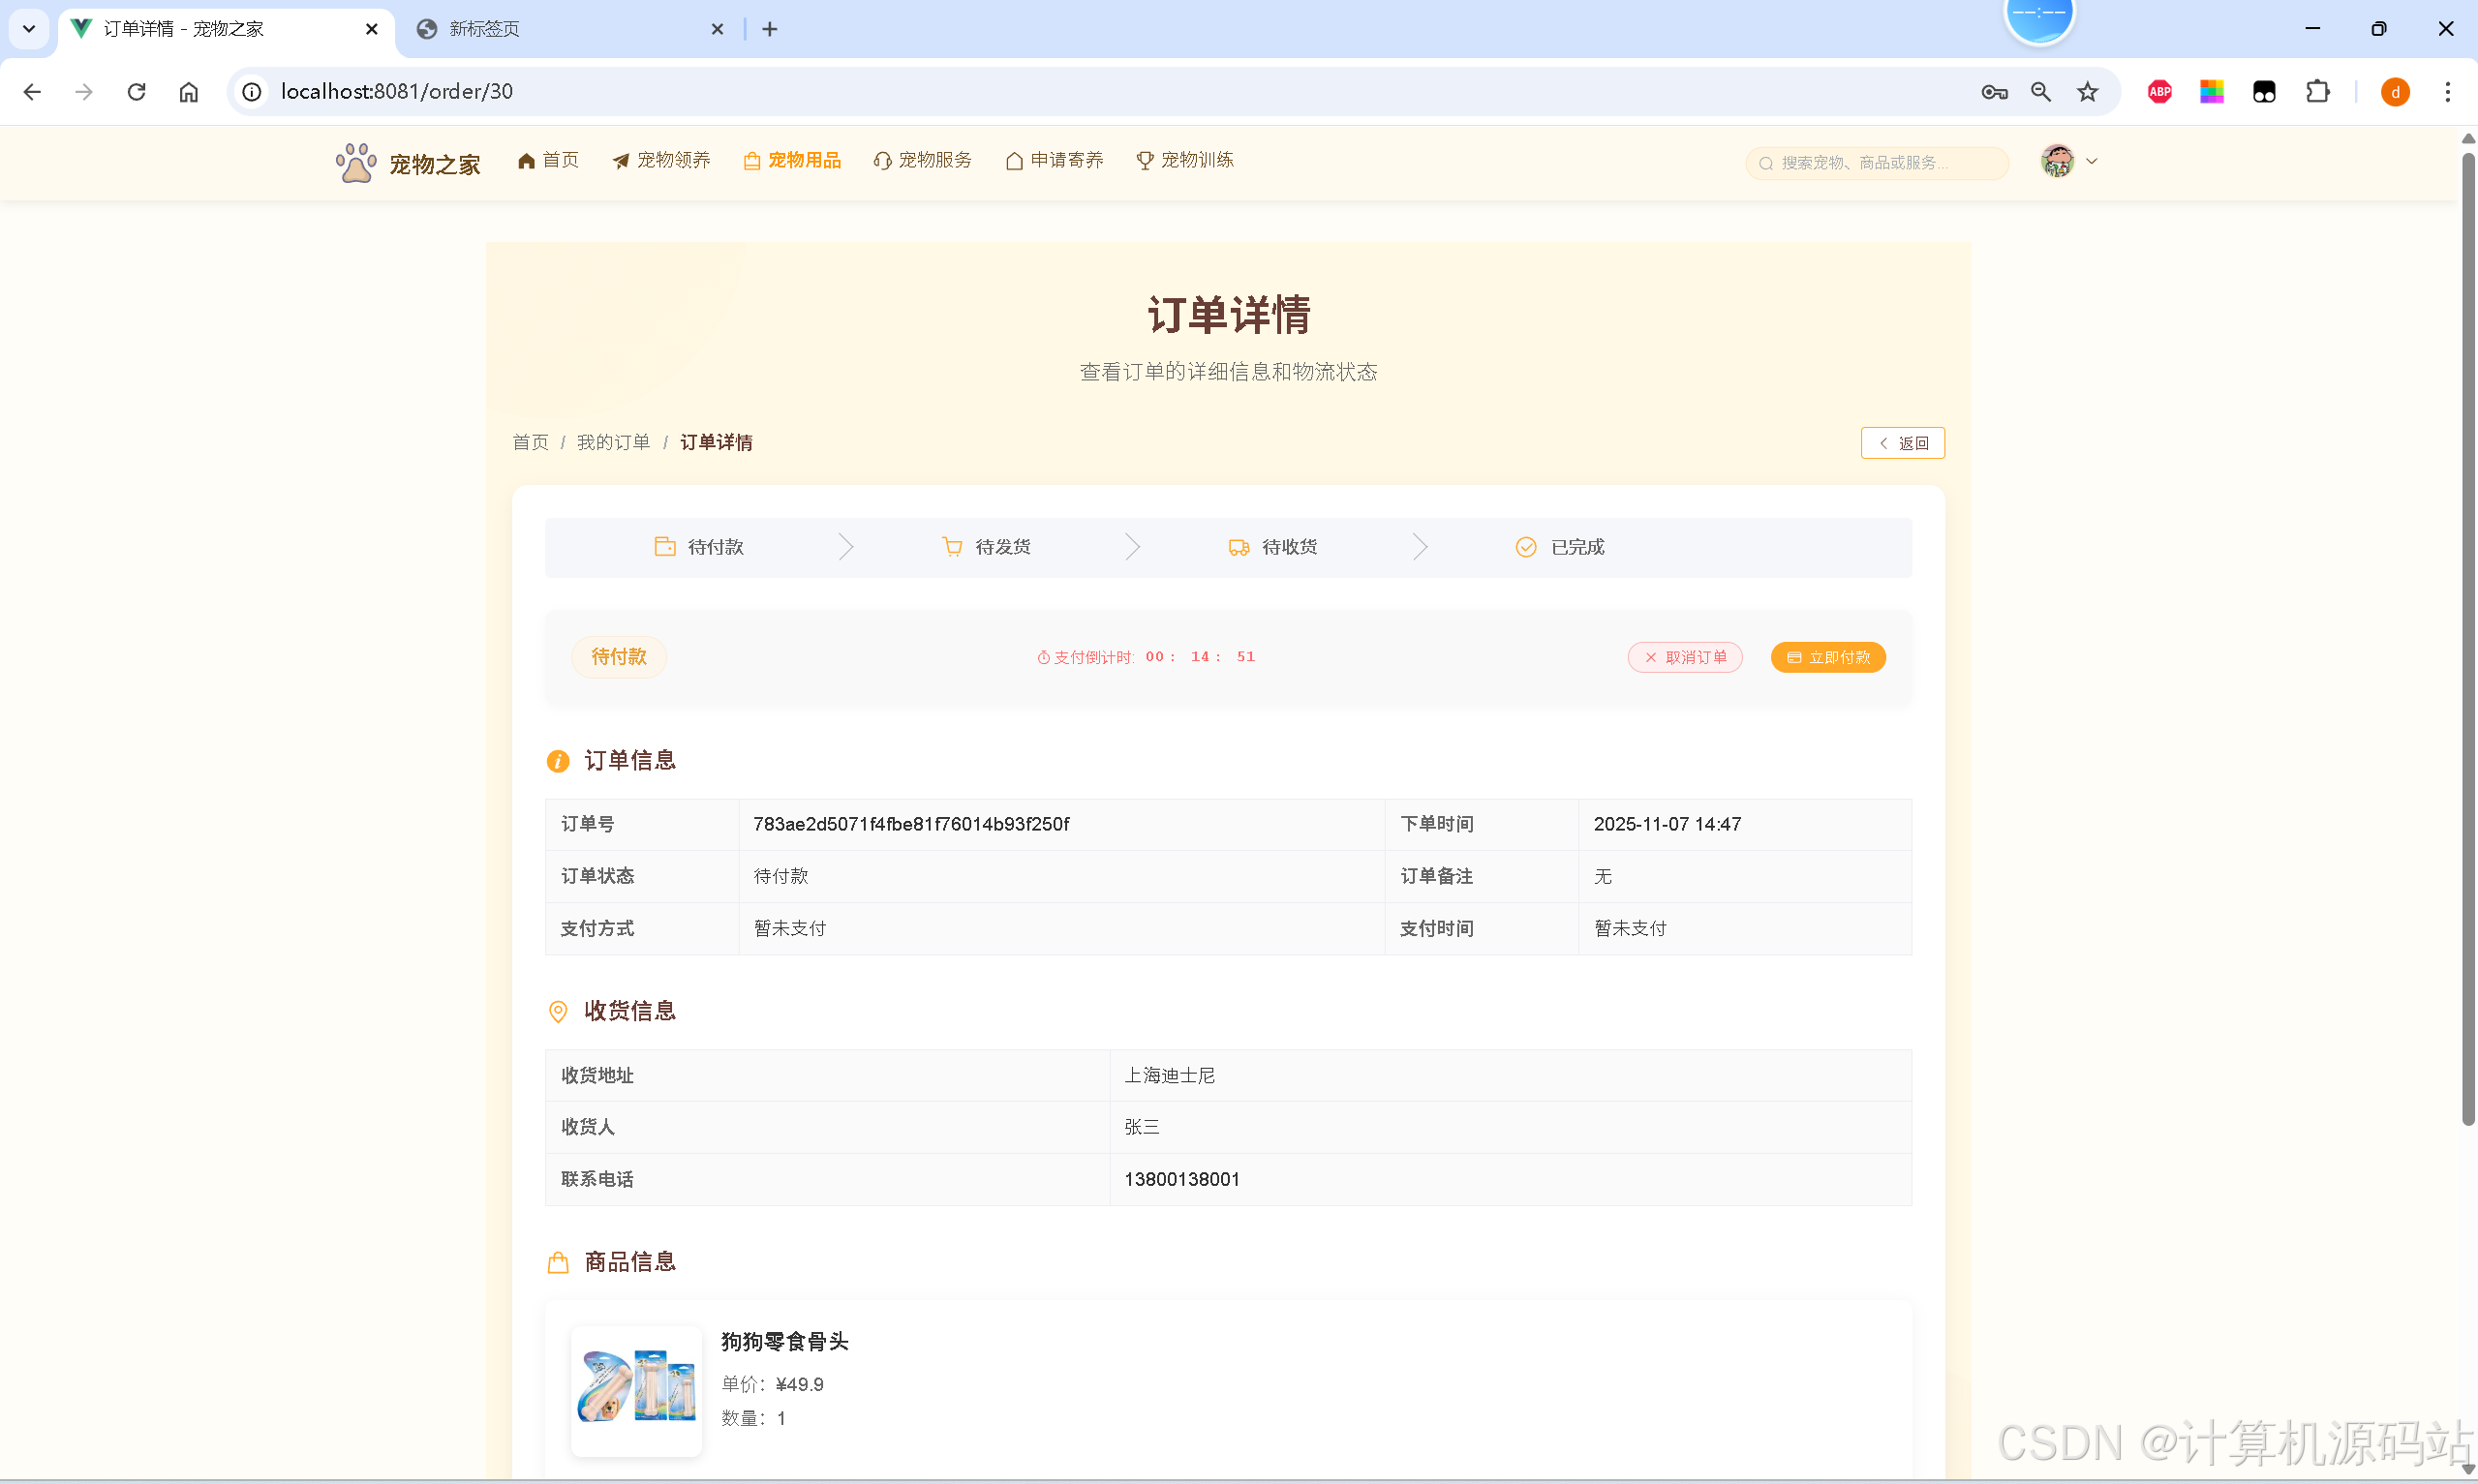Click the 狗狗零食骨头 product name
The height and width of the screenshot is (1484, 2478).
785,1342
